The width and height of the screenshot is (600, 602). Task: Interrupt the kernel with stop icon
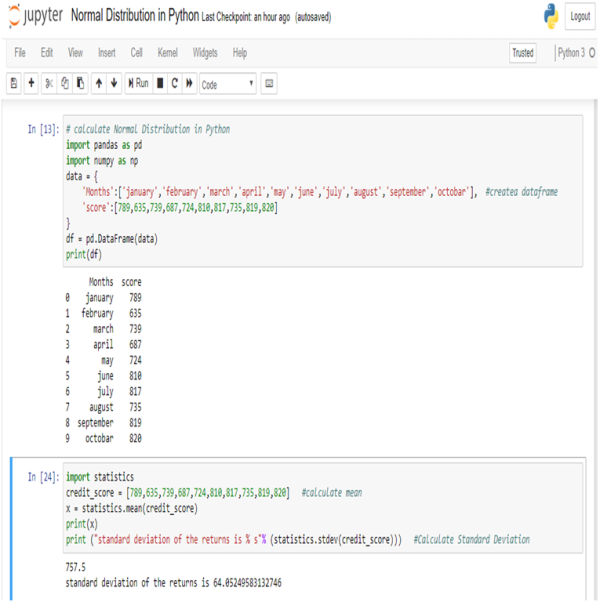(x=161, y=85)
